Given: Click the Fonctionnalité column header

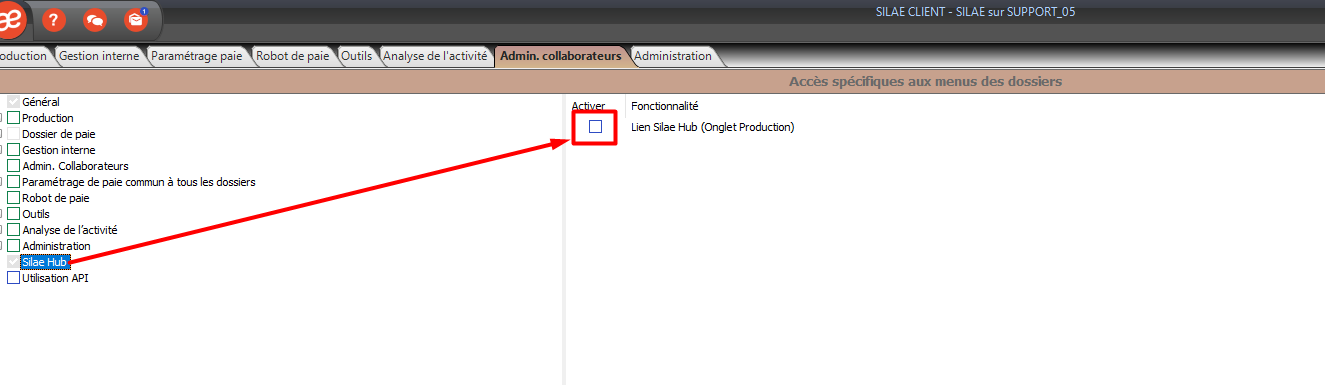Looking at the screenshot, I should click(x=664, y=106).
